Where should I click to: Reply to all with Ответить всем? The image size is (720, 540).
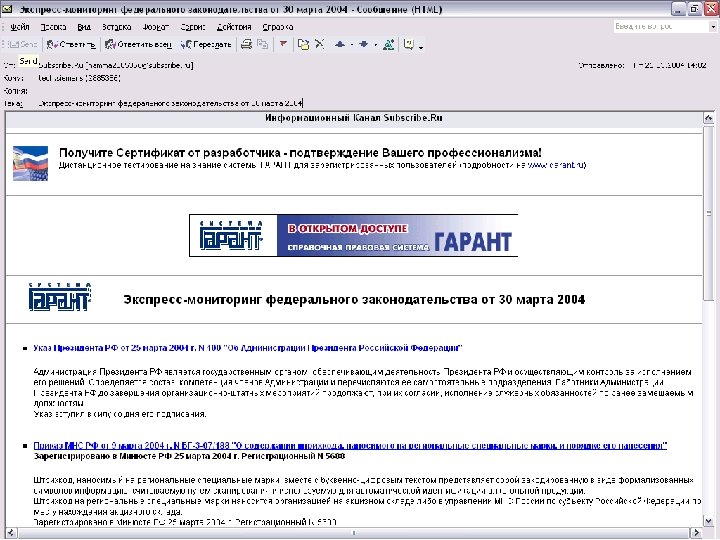138,45
